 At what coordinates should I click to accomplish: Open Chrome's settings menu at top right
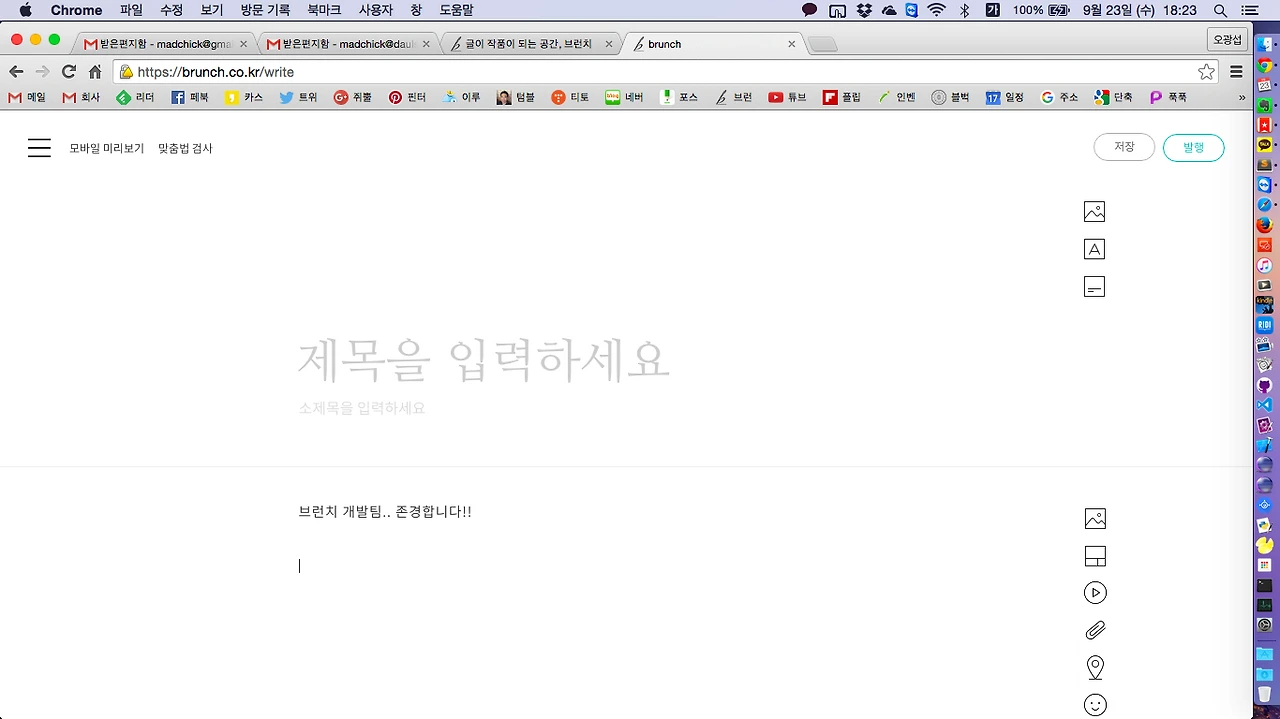[1236, 71]
